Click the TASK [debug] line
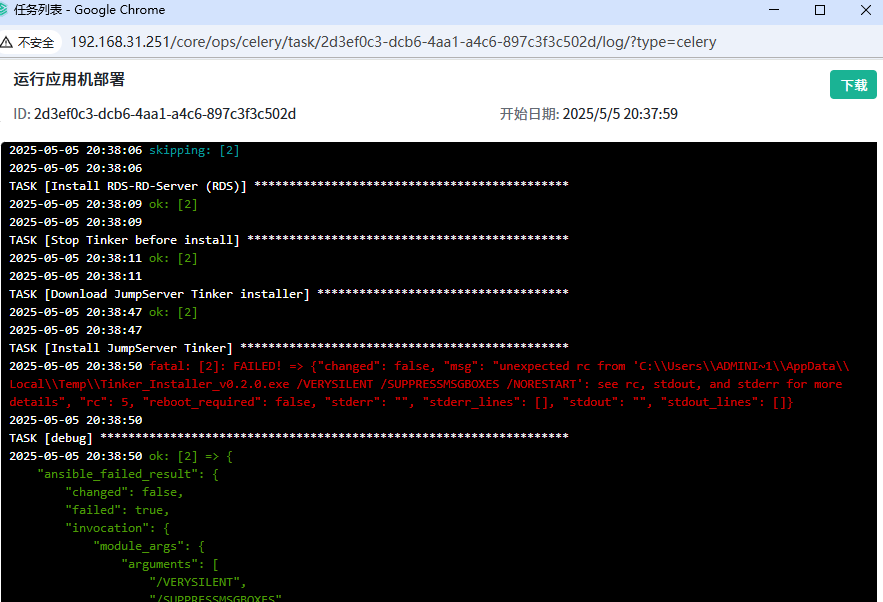883x602 pixels. coord(288,438)
